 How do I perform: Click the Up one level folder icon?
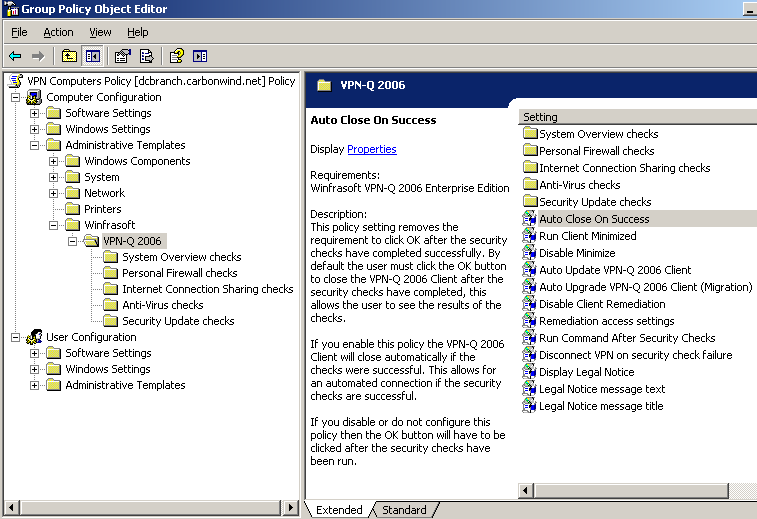[70, 56]
